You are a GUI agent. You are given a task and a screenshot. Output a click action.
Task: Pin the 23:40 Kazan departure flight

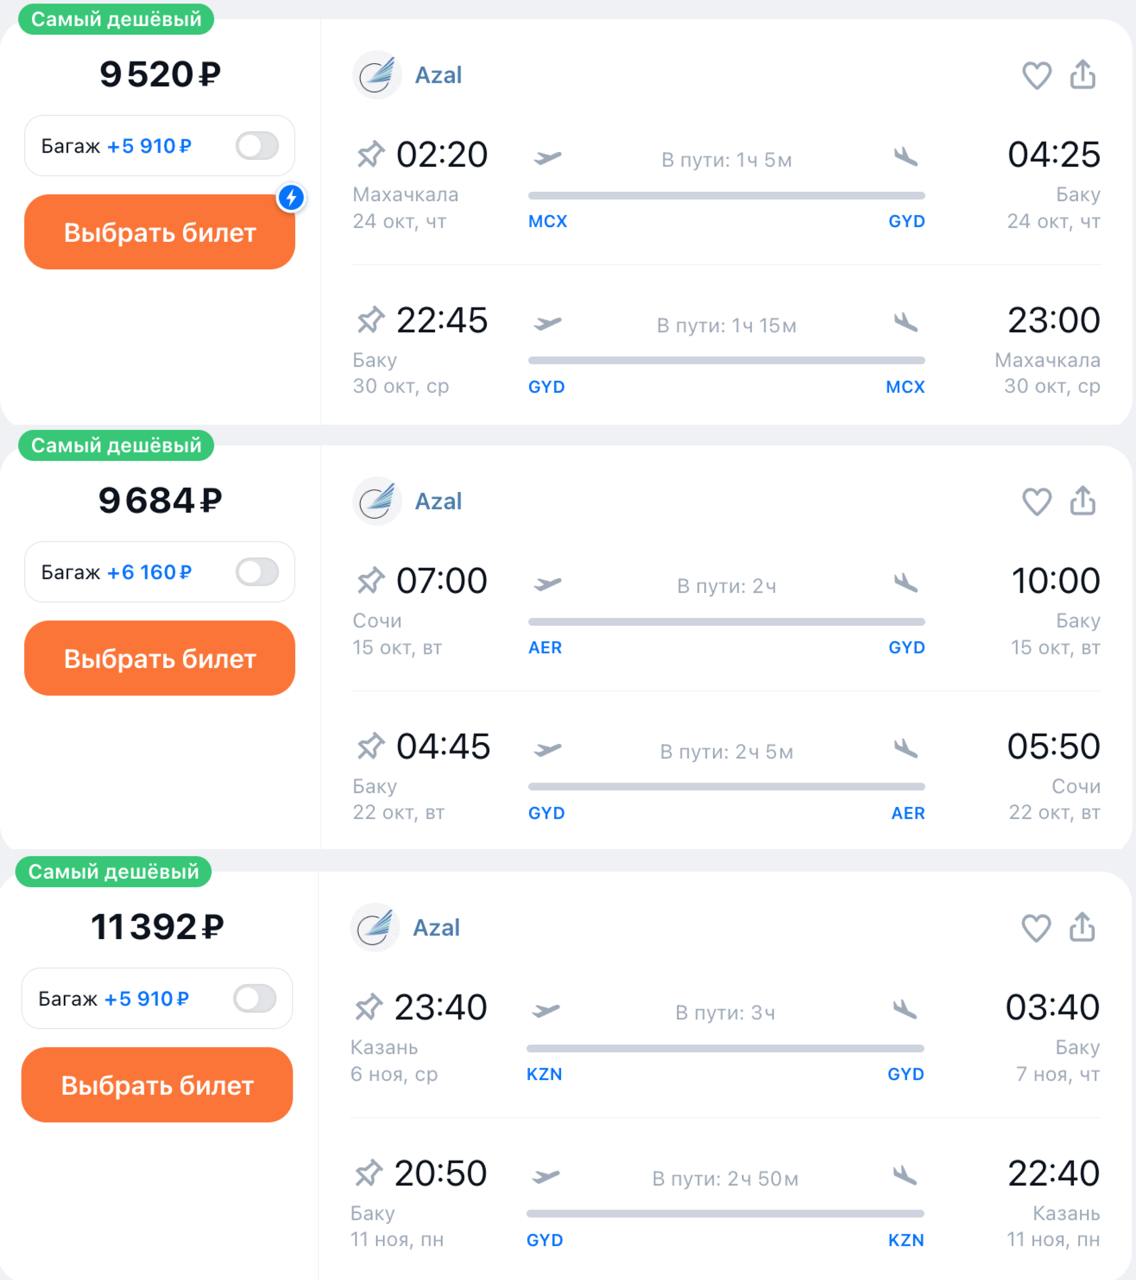368,1008
